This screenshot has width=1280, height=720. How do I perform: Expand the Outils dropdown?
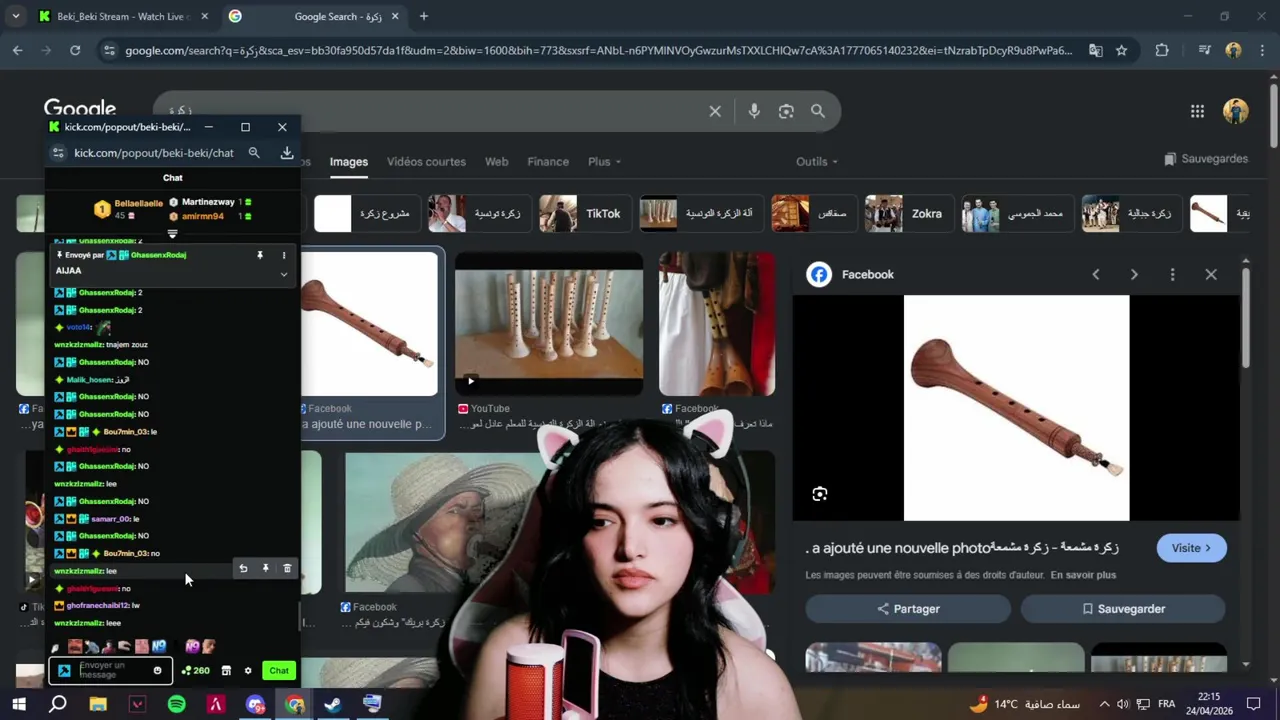click(x=817, y=161)
